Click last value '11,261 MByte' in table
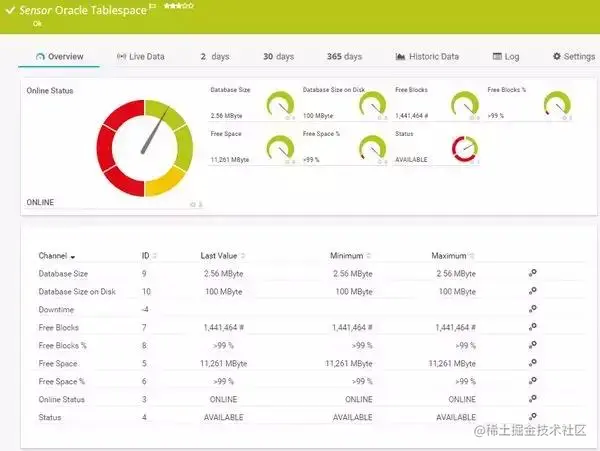Image resolution: width=600 pixels, height=451 pixels. pos(223,363)
